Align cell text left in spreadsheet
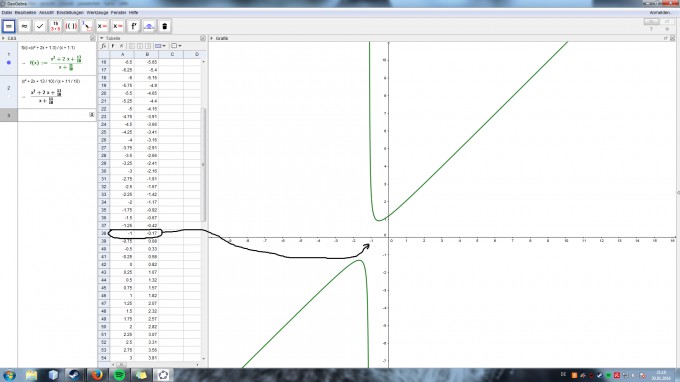680x382 pixels. coord(132,46)
